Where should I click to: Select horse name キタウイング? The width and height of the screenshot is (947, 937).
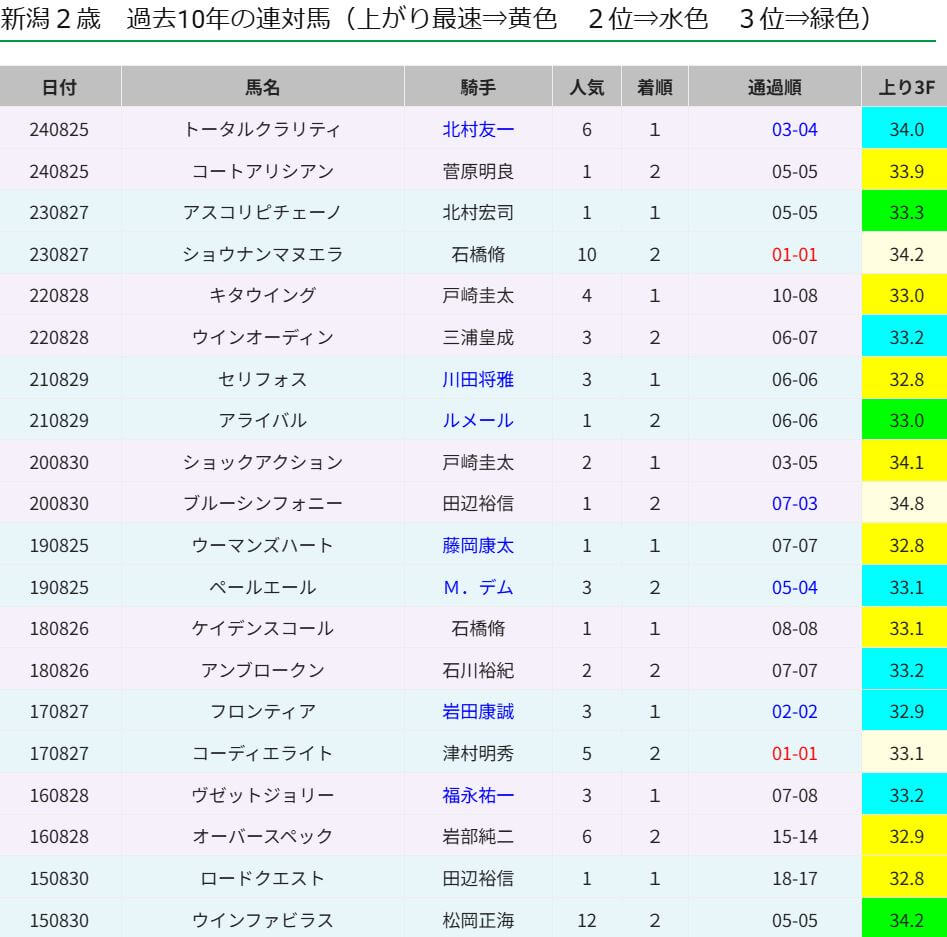(263, 295)
